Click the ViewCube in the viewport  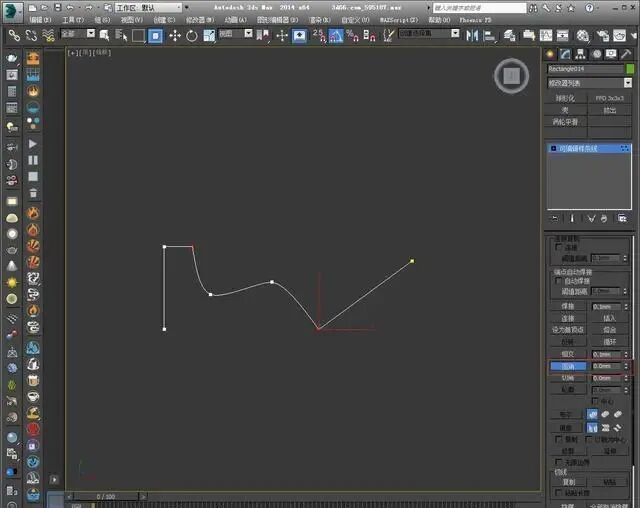(511, 76)
